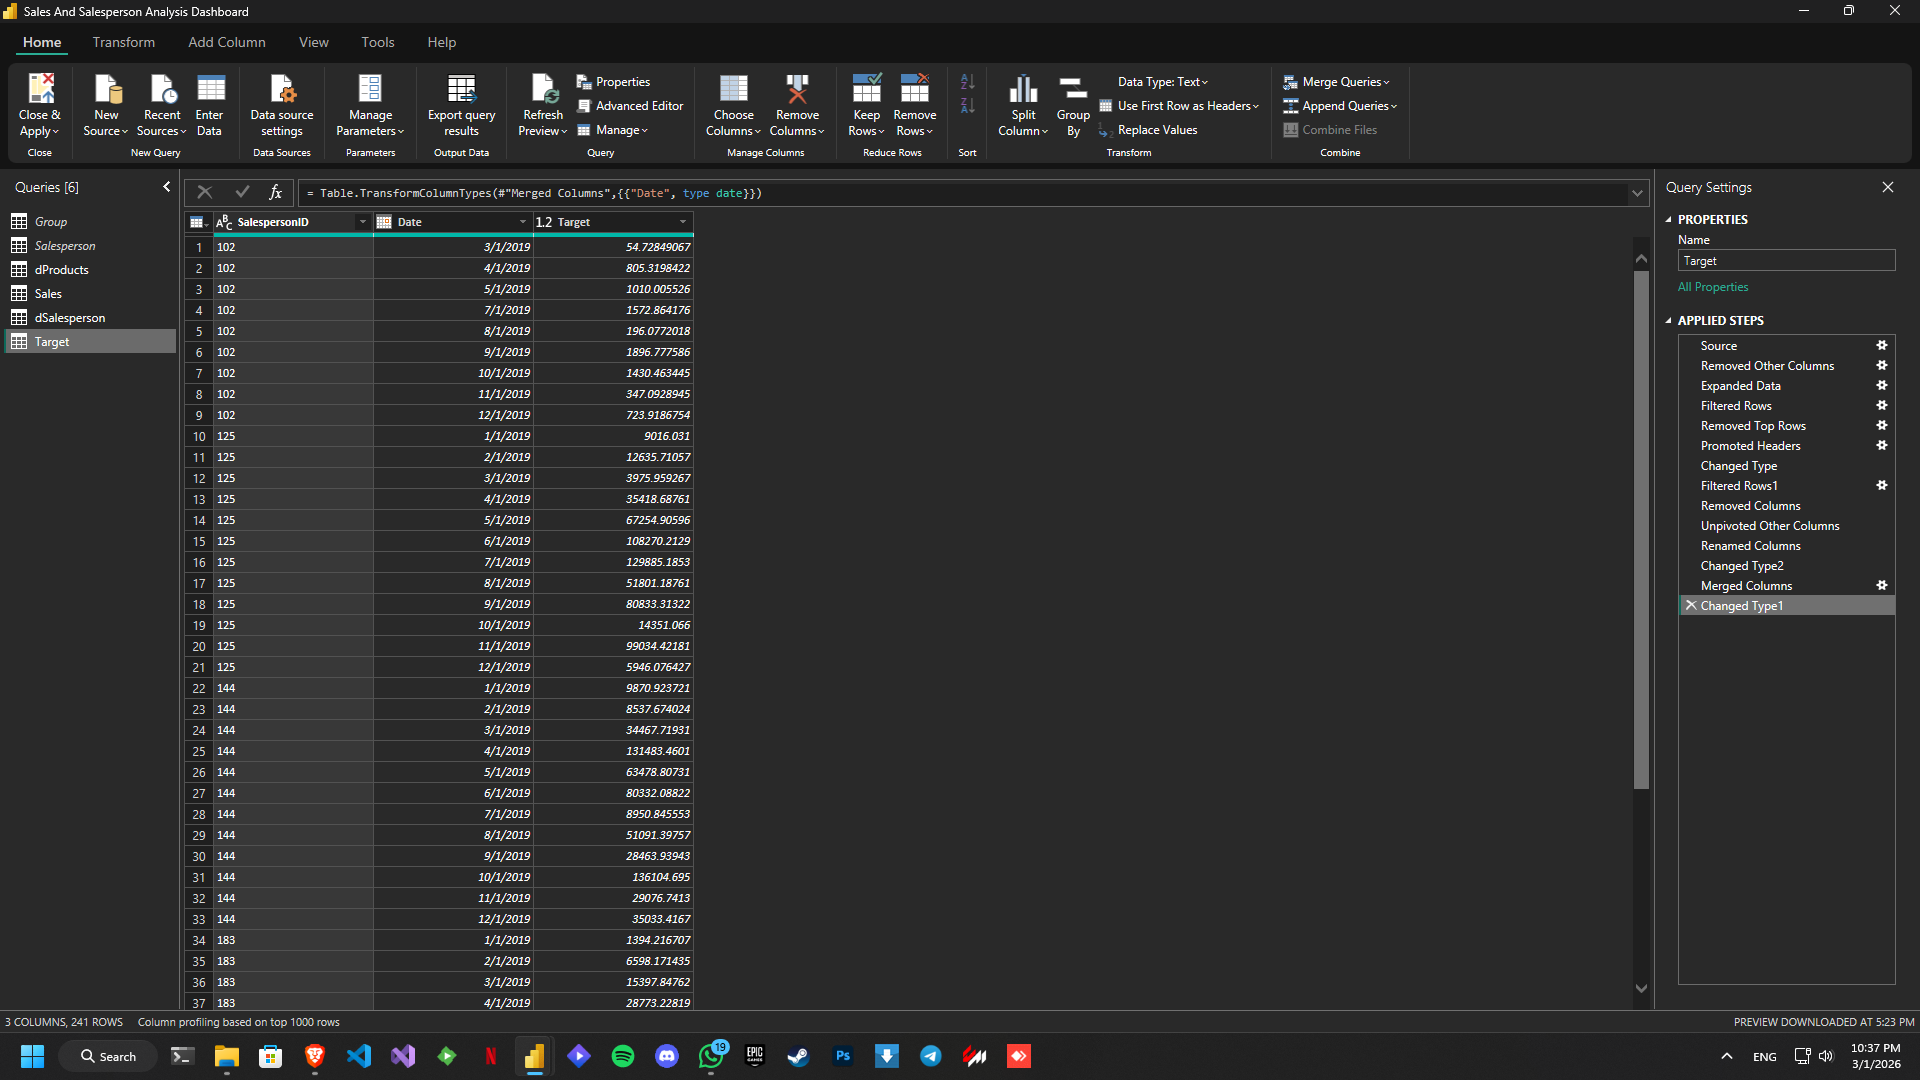Expand the formula bar
Viewport: 1920px width, 1080px height.
[1636, 192]
